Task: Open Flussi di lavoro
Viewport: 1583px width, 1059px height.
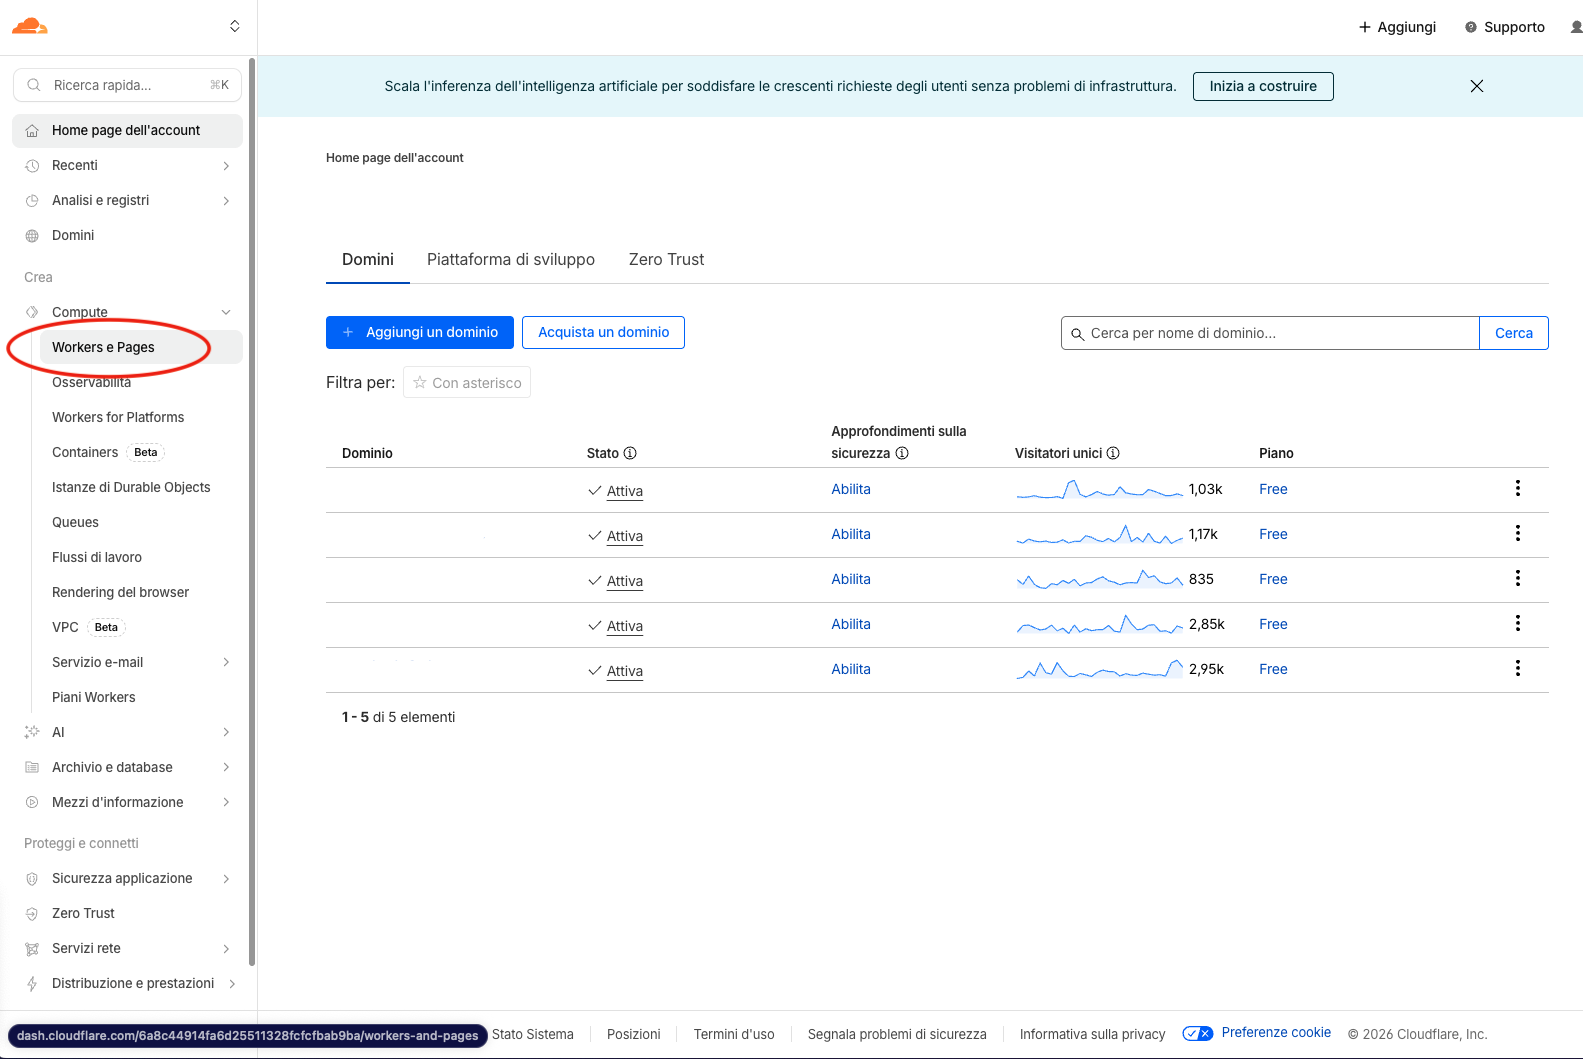Action: tap(97, 557)
